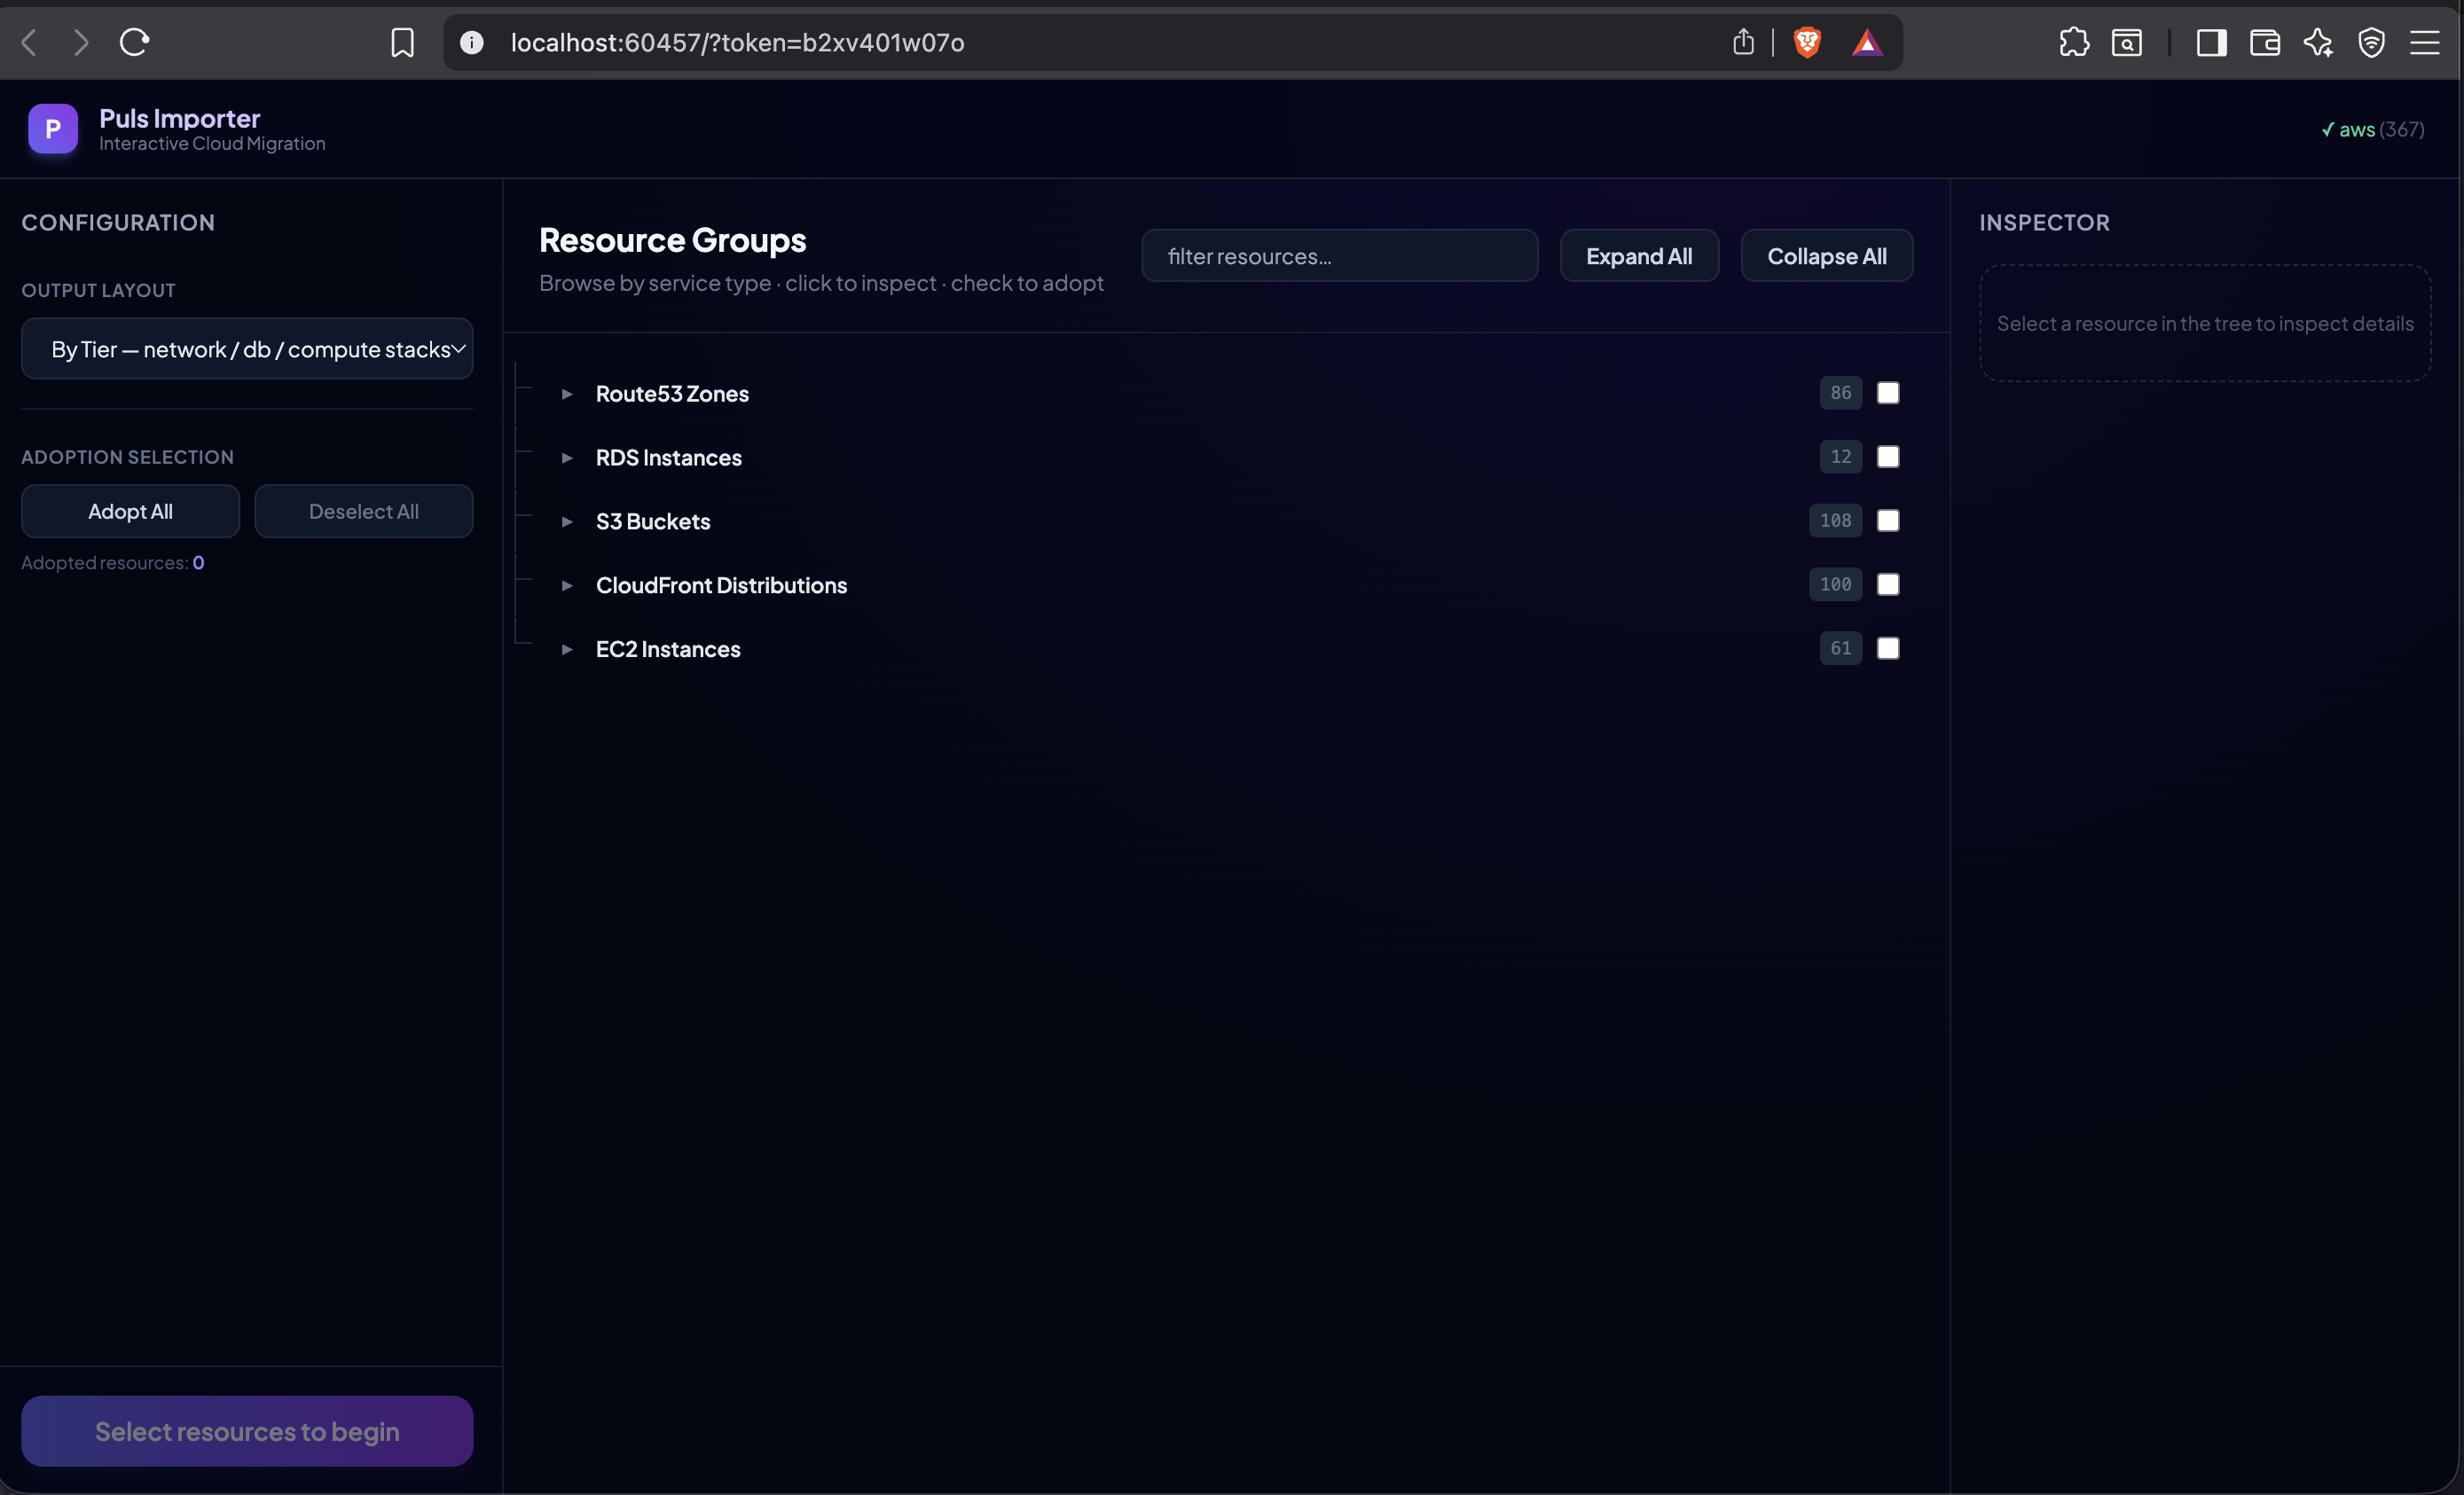Expand the Route53 Zones arrow
This screenshot has height=1495, width=2464.
[567, 394]
